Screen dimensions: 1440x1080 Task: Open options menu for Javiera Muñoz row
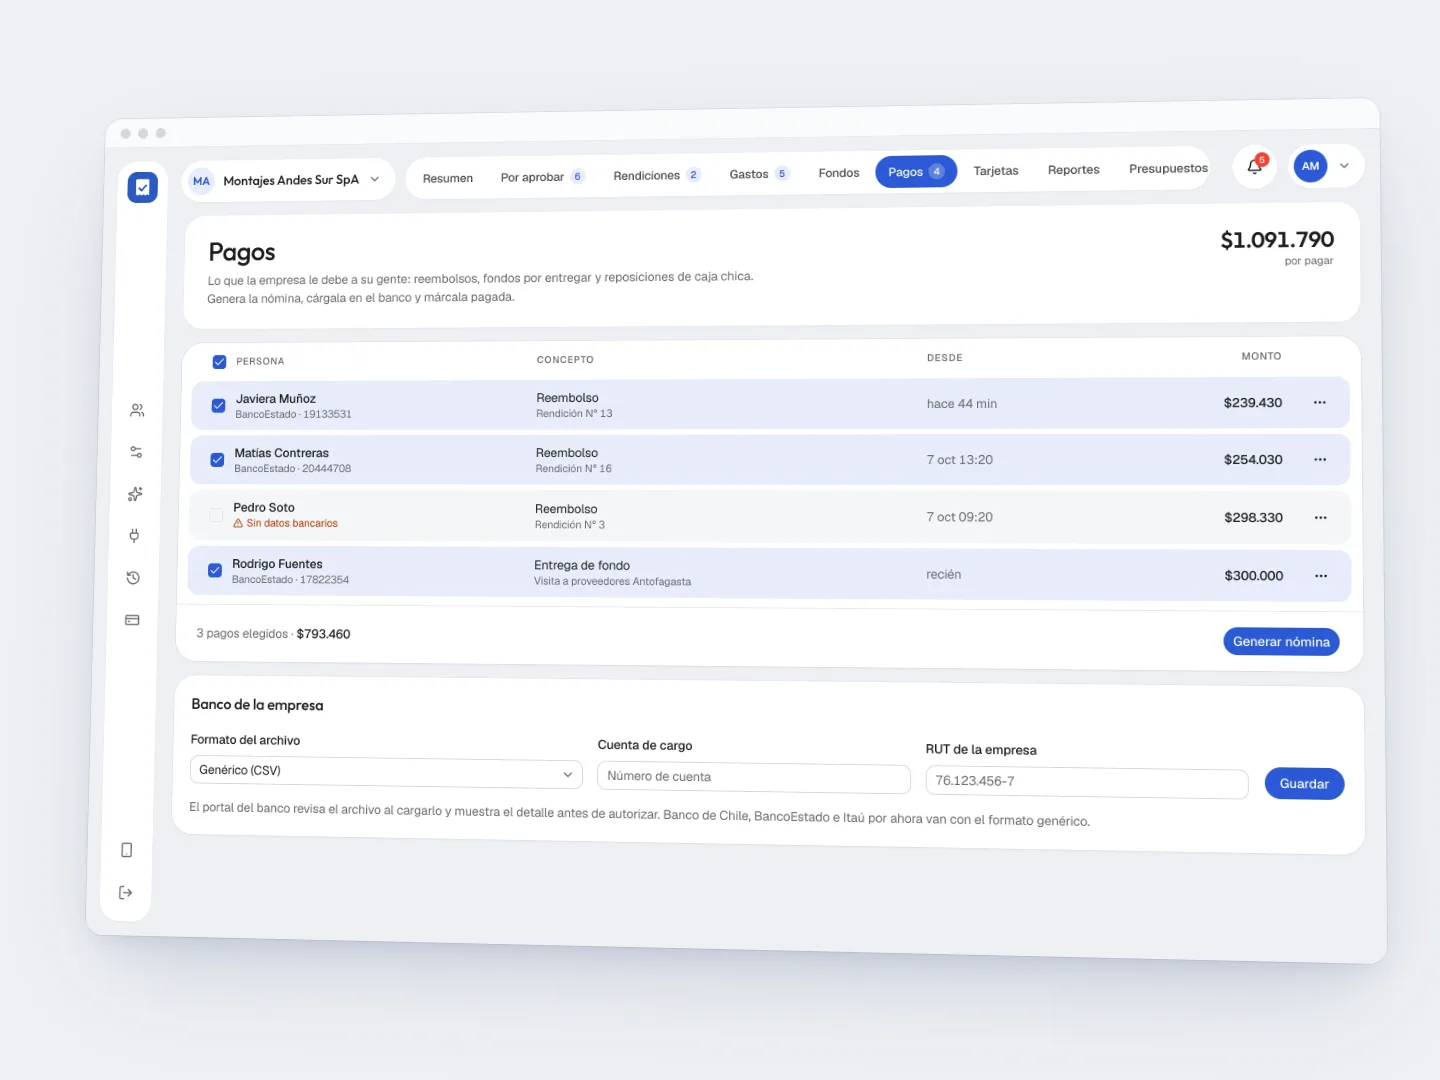(x=1320, y=403)
